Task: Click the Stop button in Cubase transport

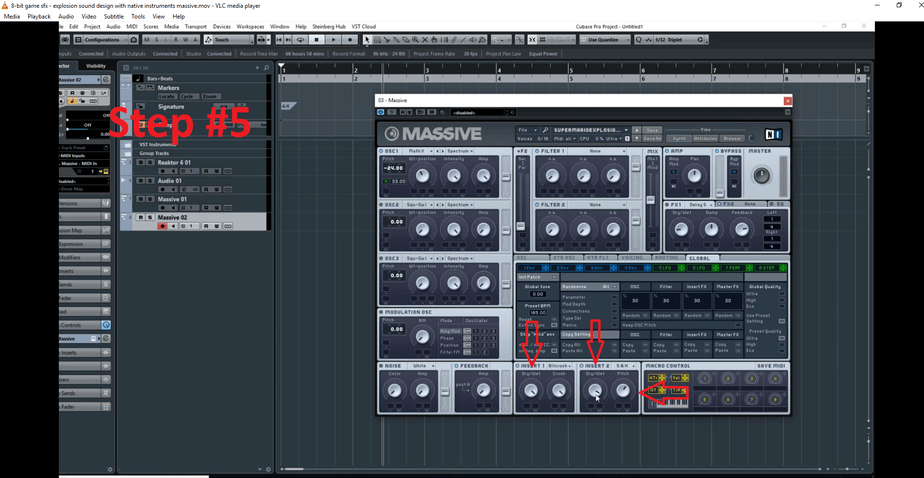Action: tap(316, 39)
